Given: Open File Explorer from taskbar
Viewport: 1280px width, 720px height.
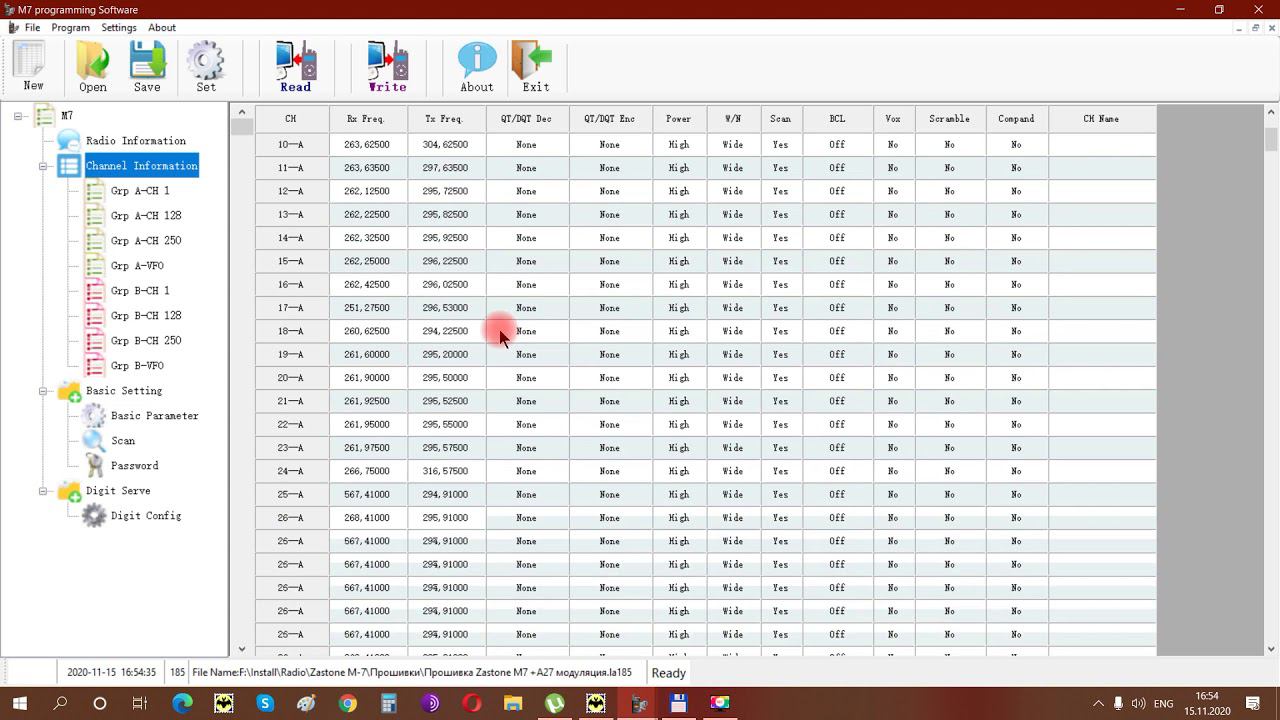Looking at the screenshot, I should point(512,703).
